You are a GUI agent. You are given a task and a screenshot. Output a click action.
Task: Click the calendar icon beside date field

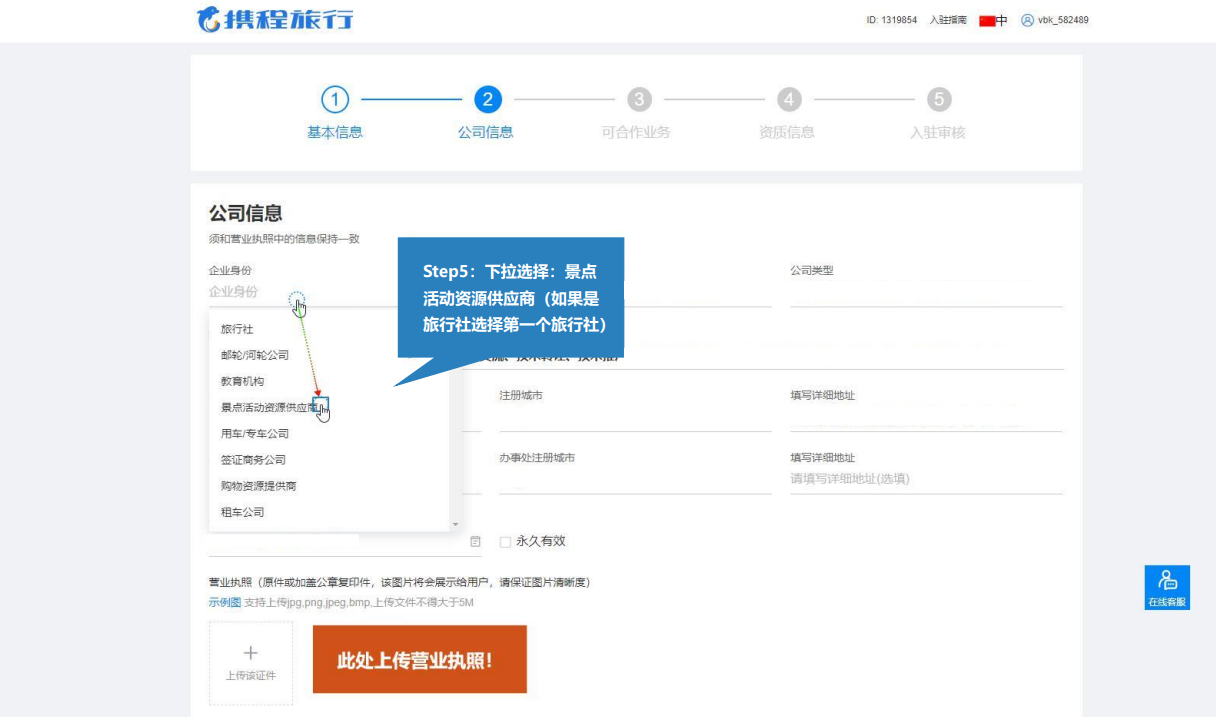coord(475,542)
